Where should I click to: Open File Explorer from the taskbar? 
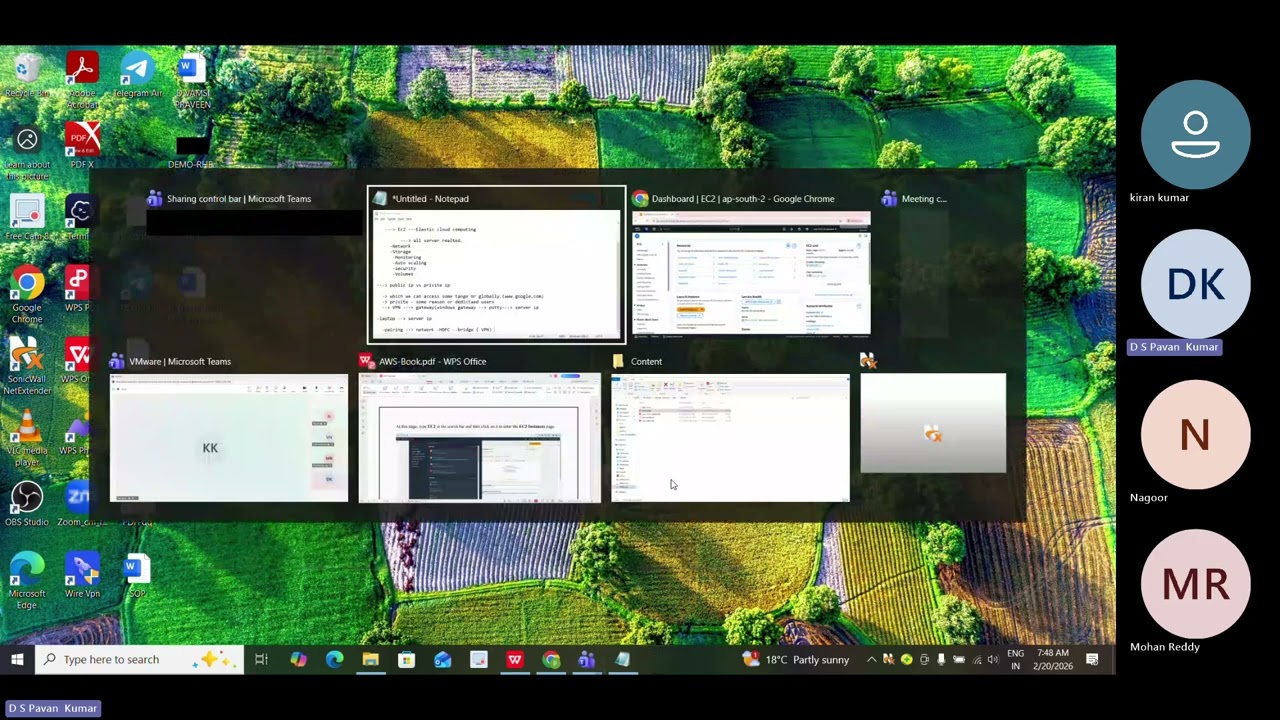(x=370, y=659)
